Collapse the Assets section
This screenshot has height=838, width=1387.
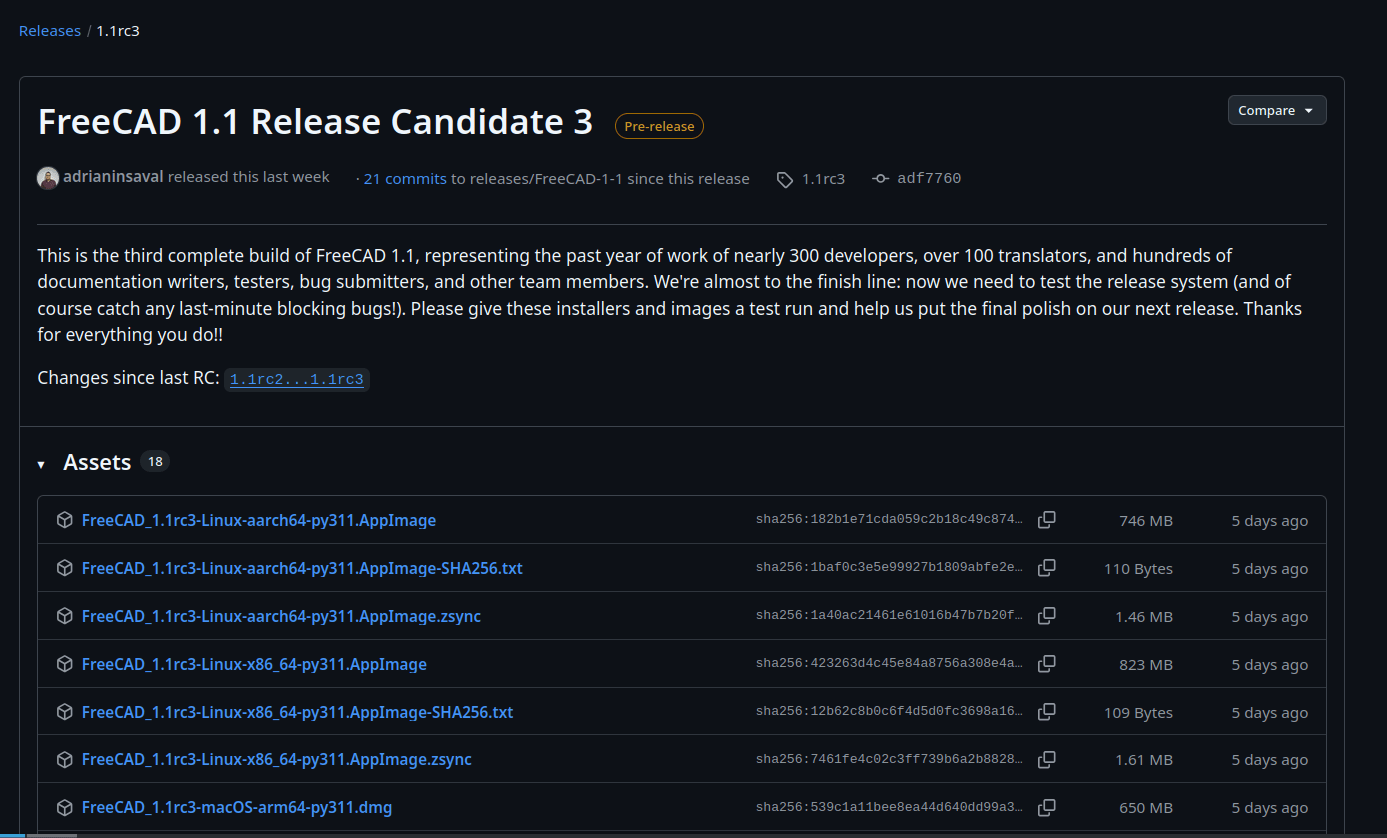[42, 464]
